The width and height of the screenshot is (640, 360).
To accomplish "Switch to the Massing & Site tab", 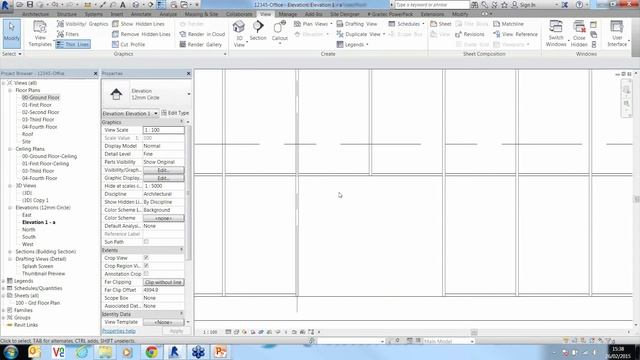I will click(201, 14).
